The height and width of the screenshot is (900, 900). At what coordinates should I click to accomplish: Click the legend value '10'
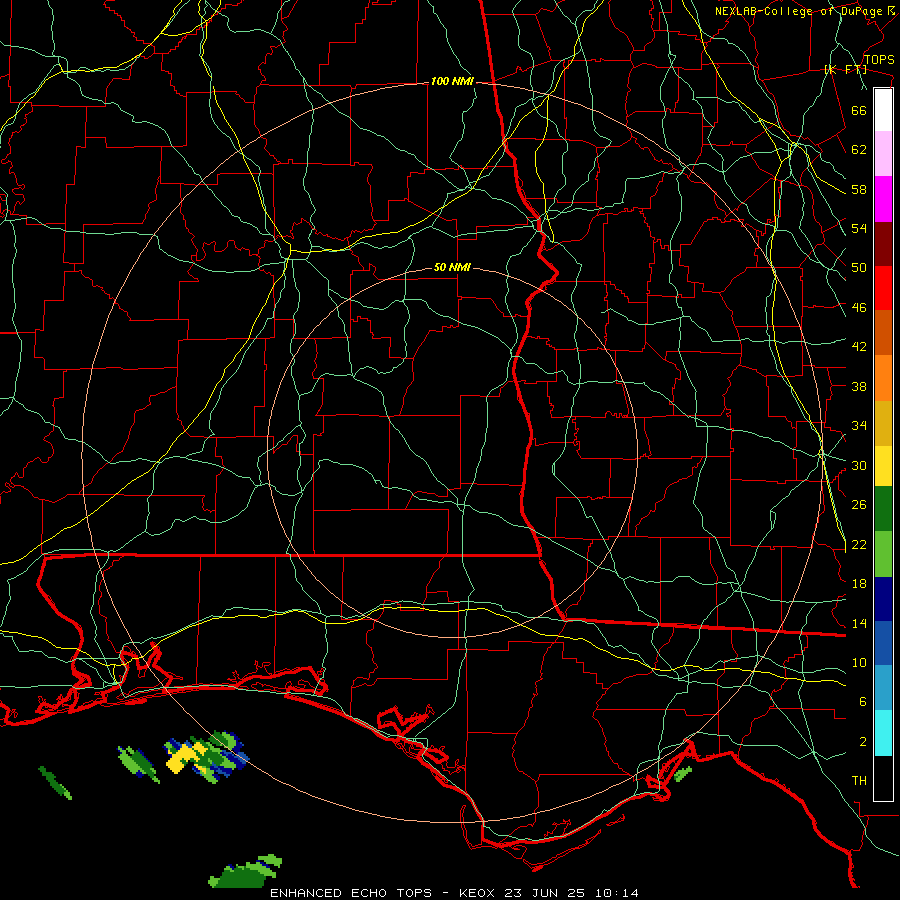click(x=859, y=663)
